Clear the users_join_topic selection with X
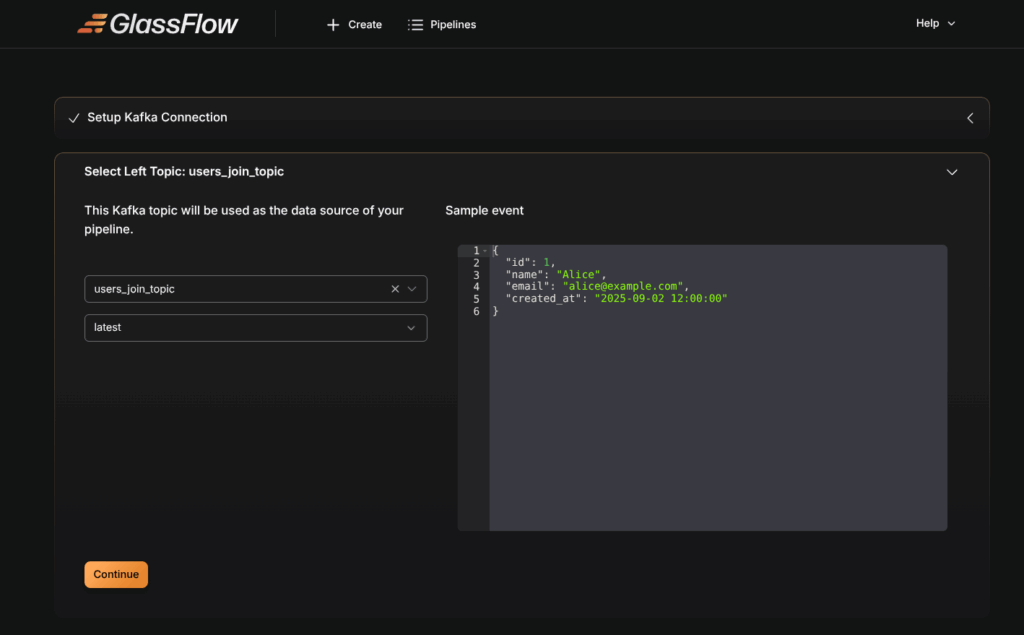This screenshot has width=1024, height=635. pyautogui.click(x=395, y=289)
